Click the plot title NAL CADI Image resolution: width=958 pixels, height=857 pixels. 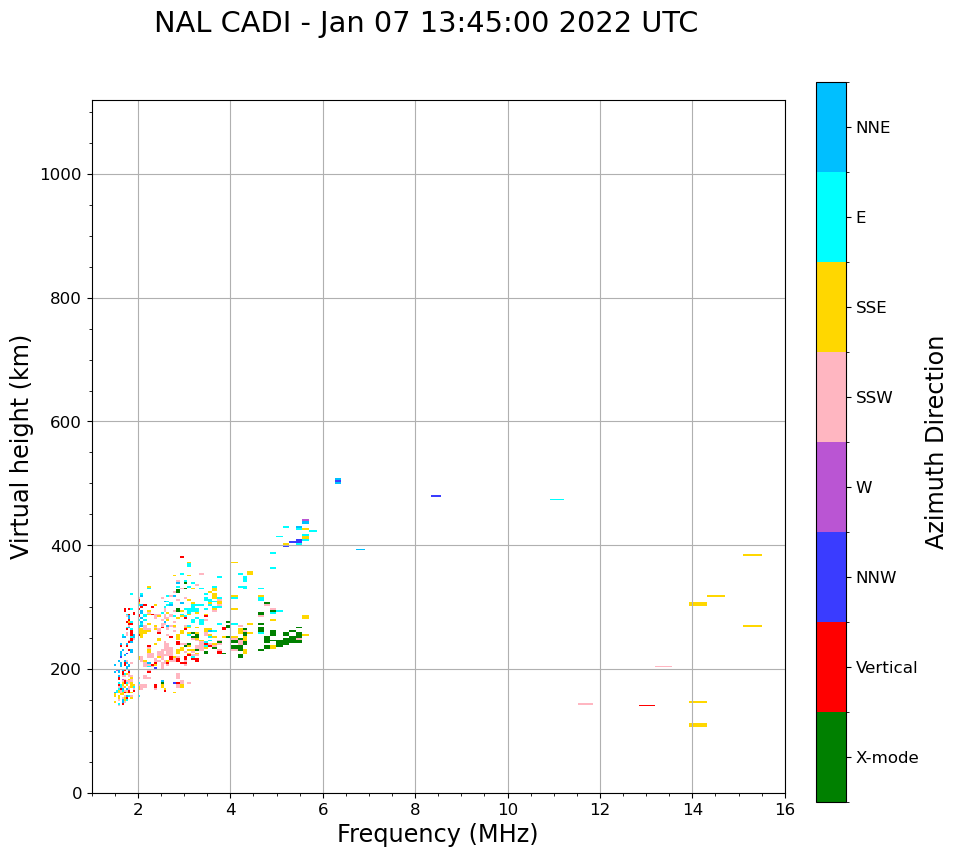coord(426,23)
